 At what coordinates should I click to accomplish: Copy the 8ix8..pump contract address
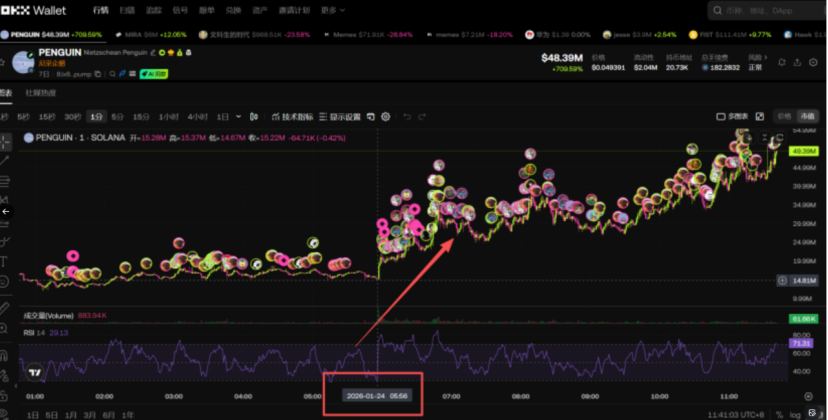click(x=98, y=74)
